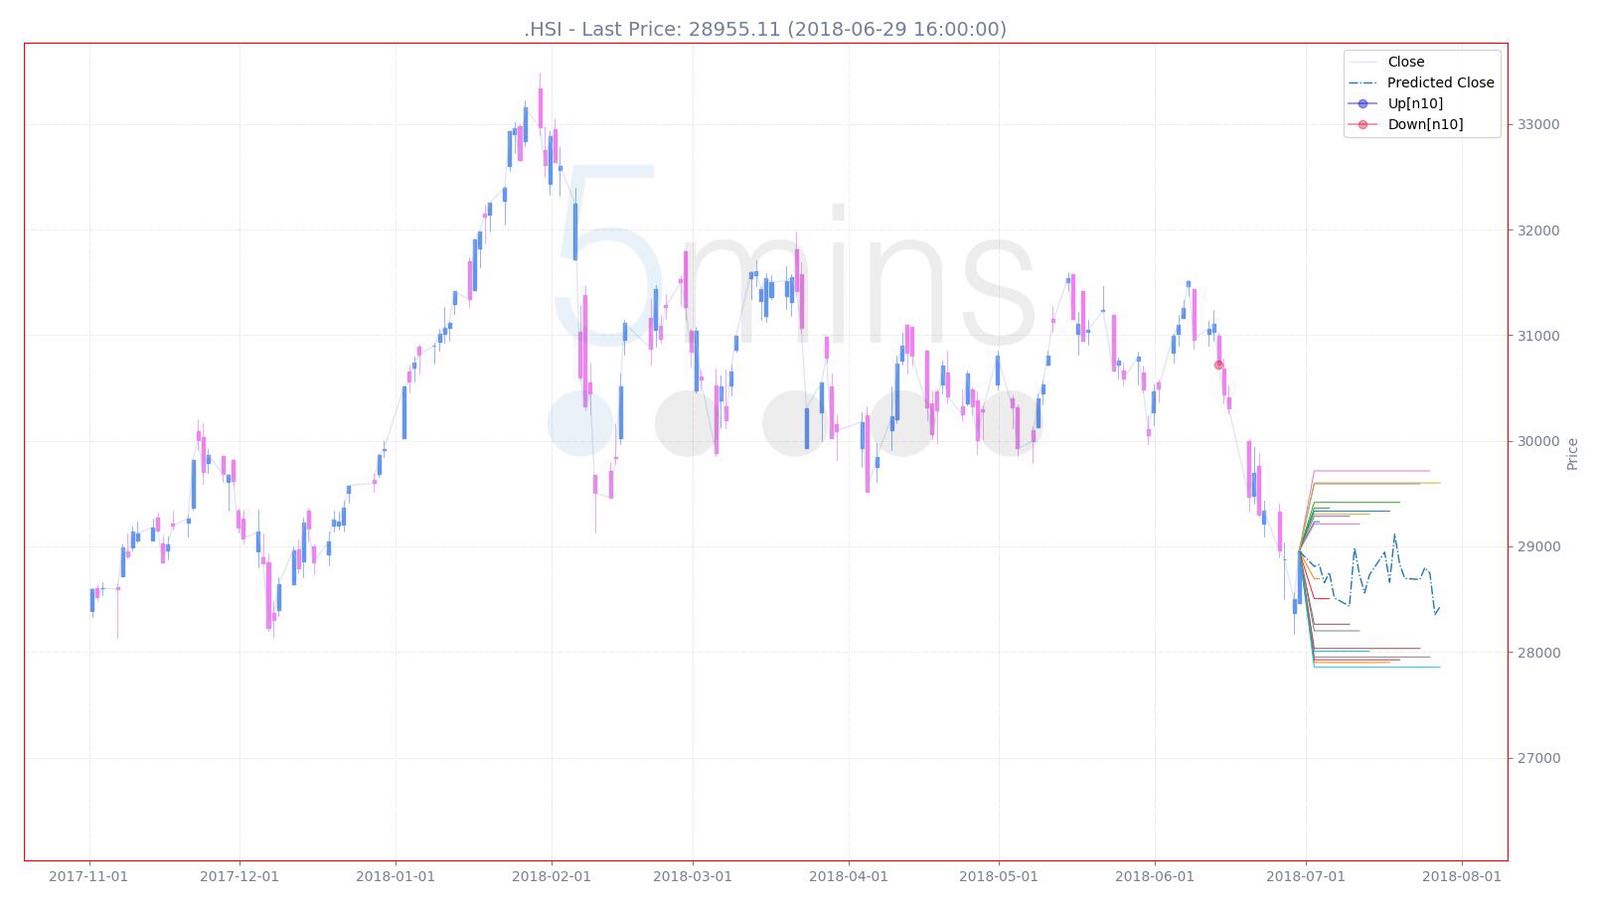This screenshot has height=904, width=1600.
Task: Click the 32000 price axis label
Action: click(1538, 230)
